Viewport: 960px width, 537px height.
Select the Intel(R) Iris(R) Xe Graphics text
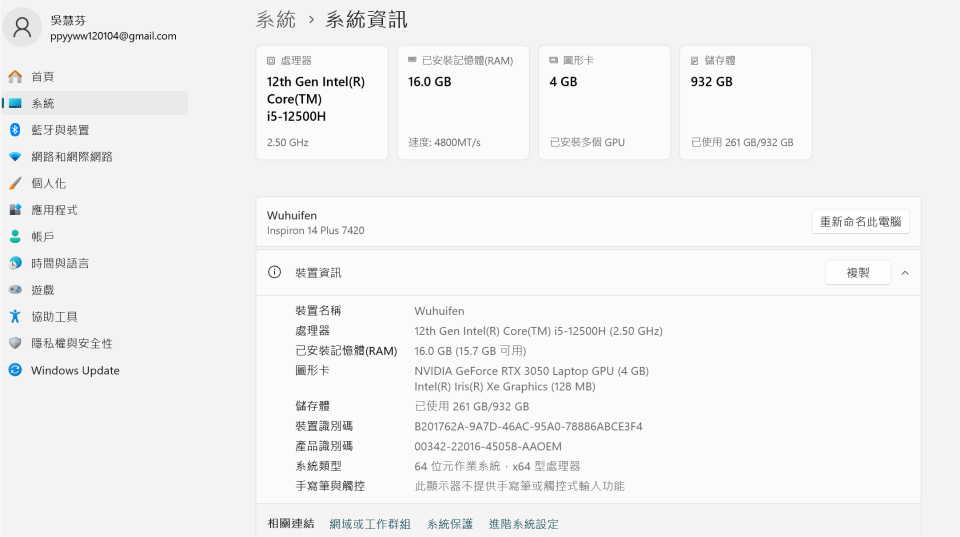coord(504,386)
